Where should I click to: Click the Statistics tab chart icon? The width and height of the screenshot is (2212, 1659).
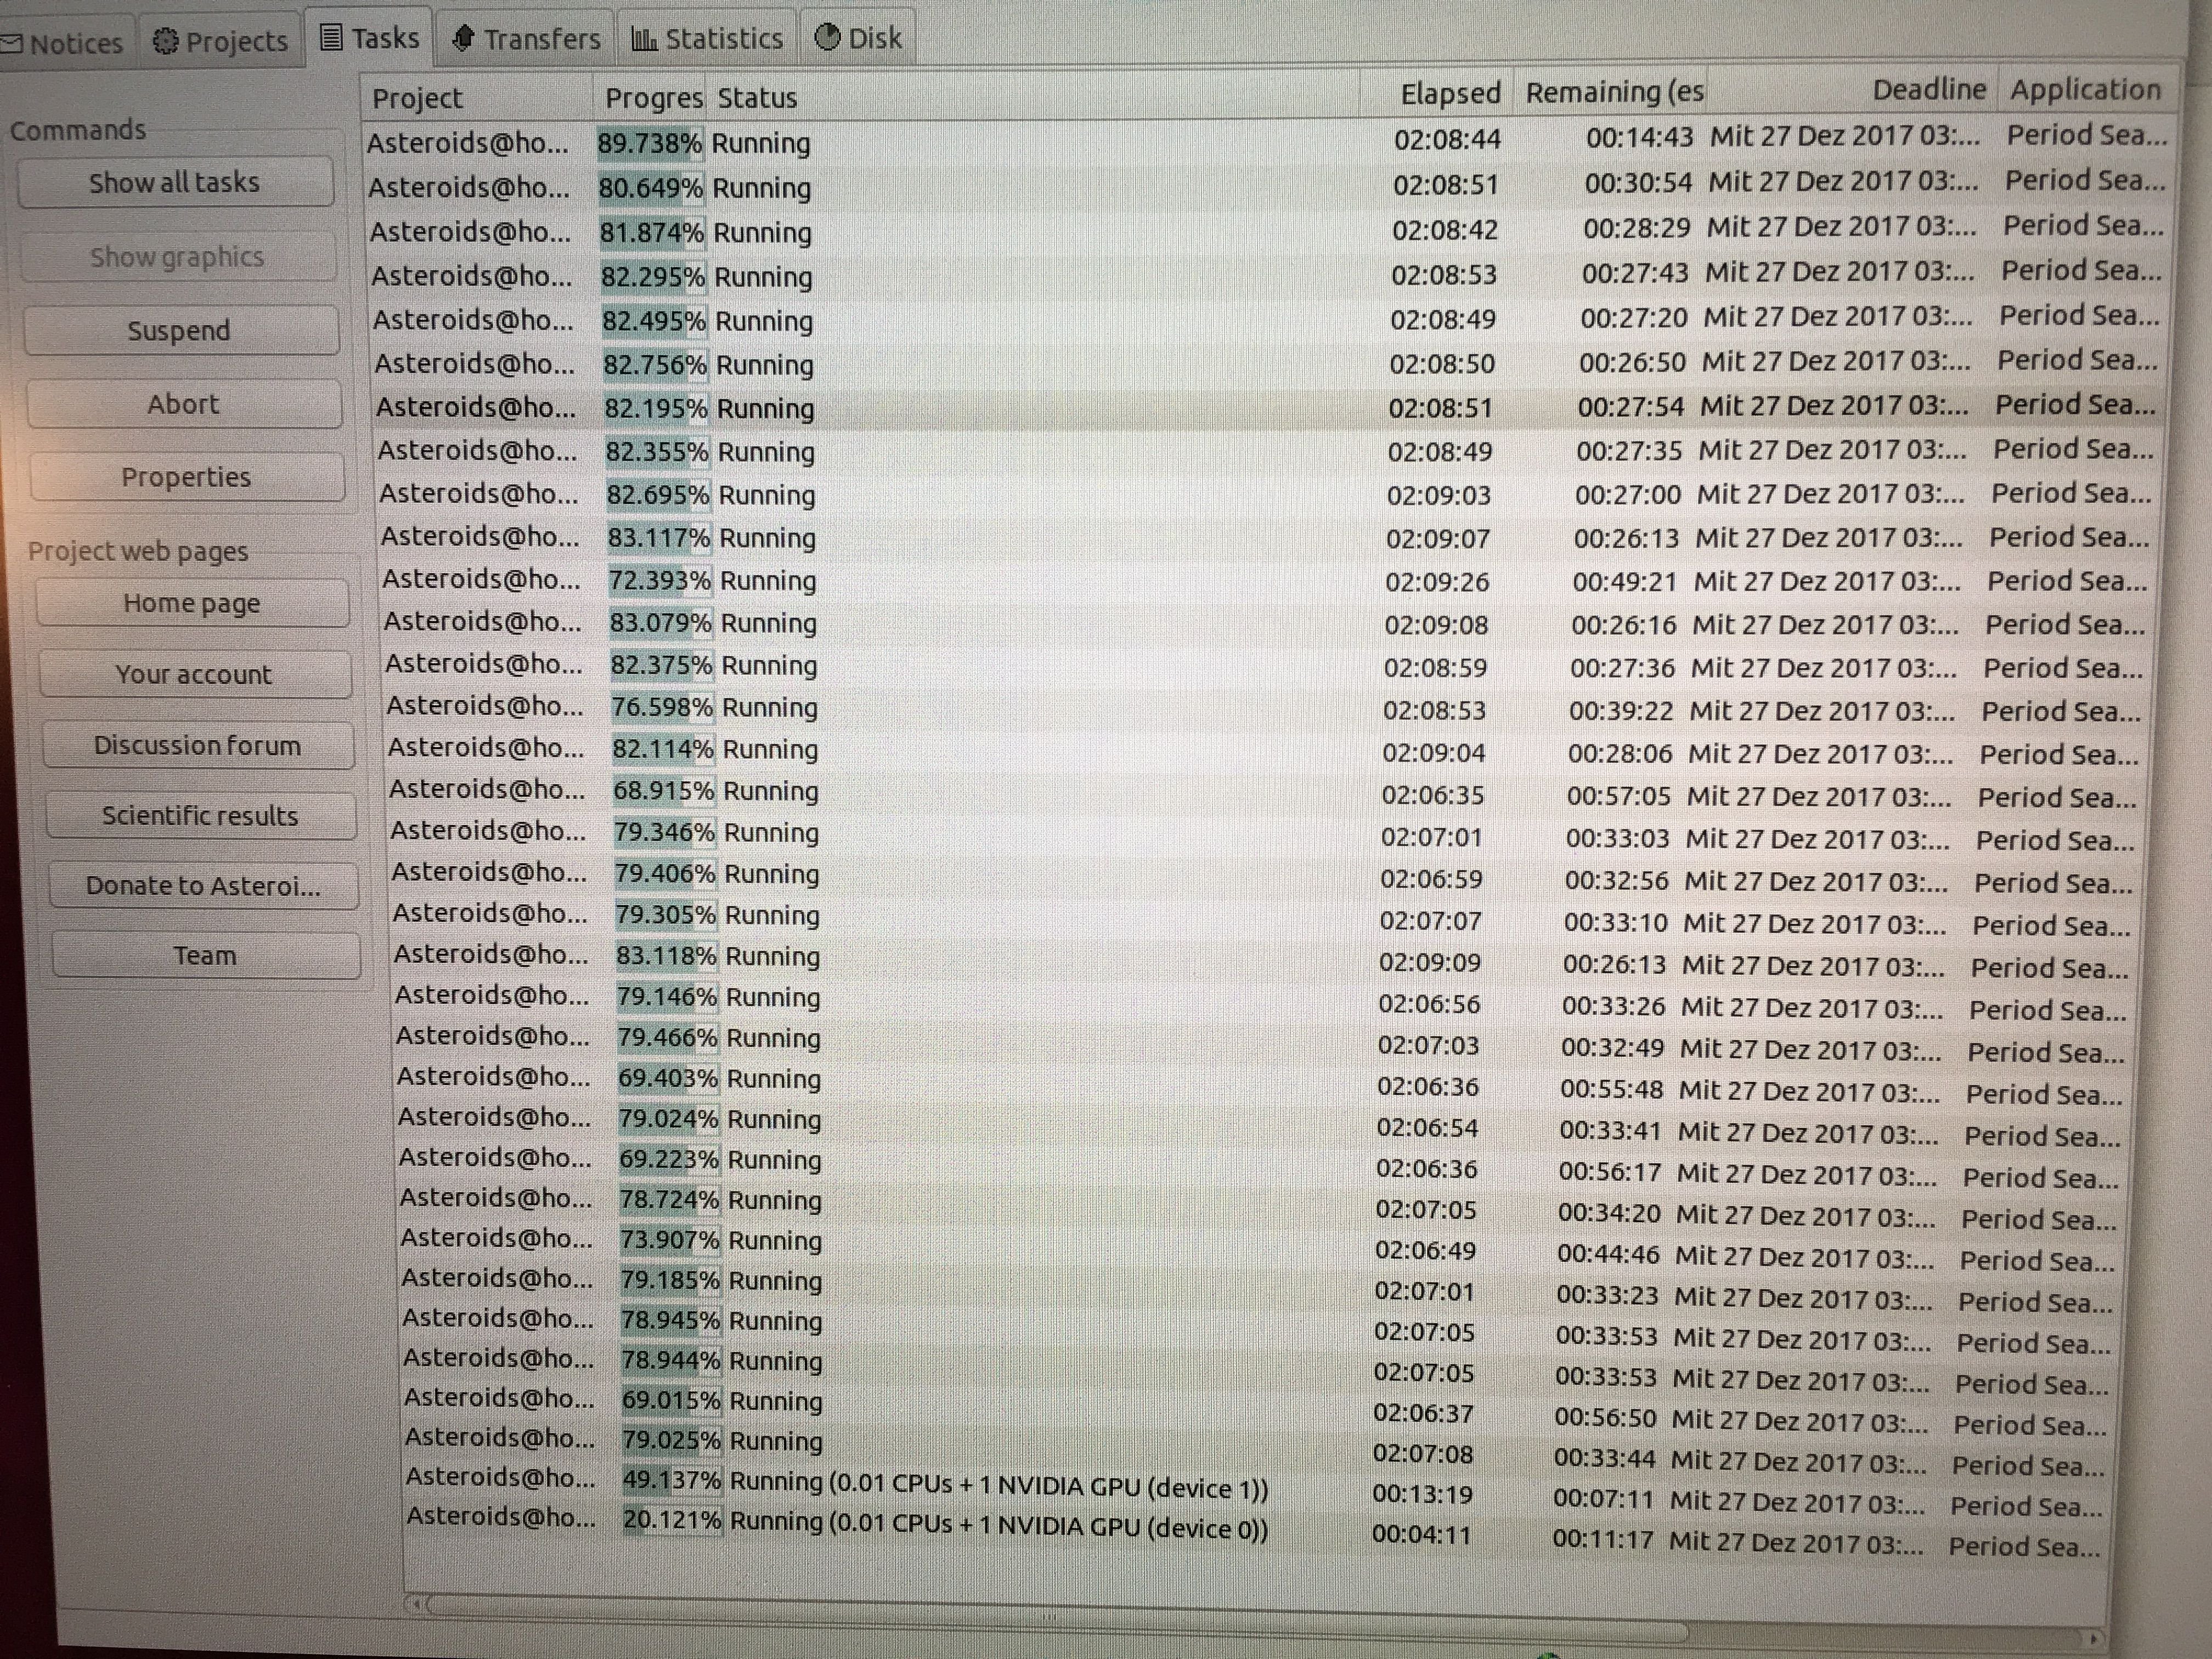(644, 39)
